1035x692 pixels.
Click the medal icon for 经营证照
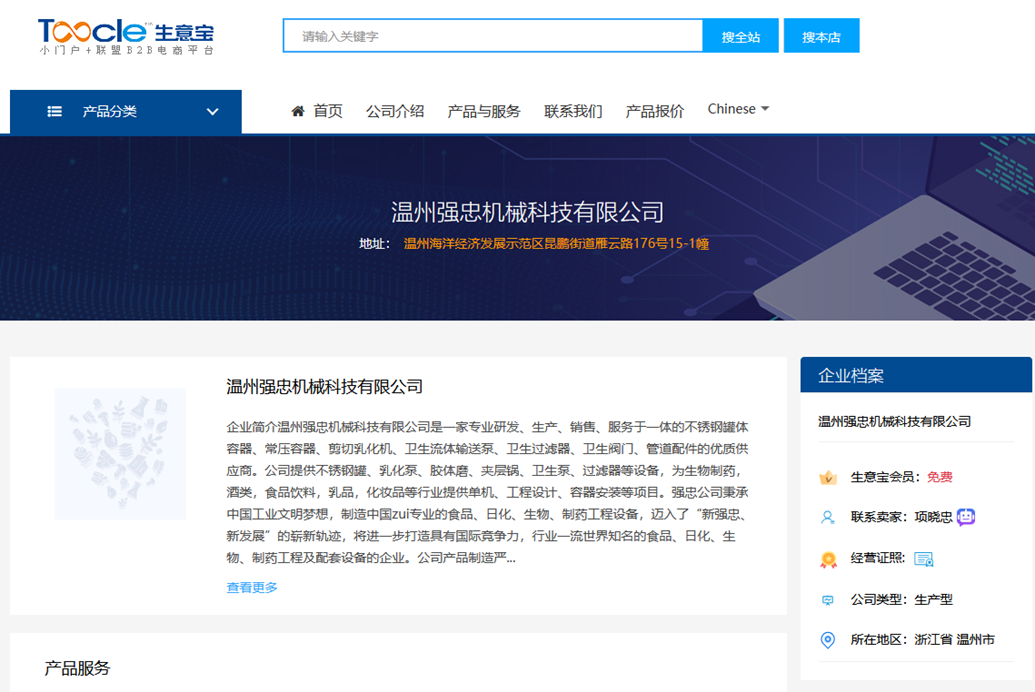pos(828,559)
